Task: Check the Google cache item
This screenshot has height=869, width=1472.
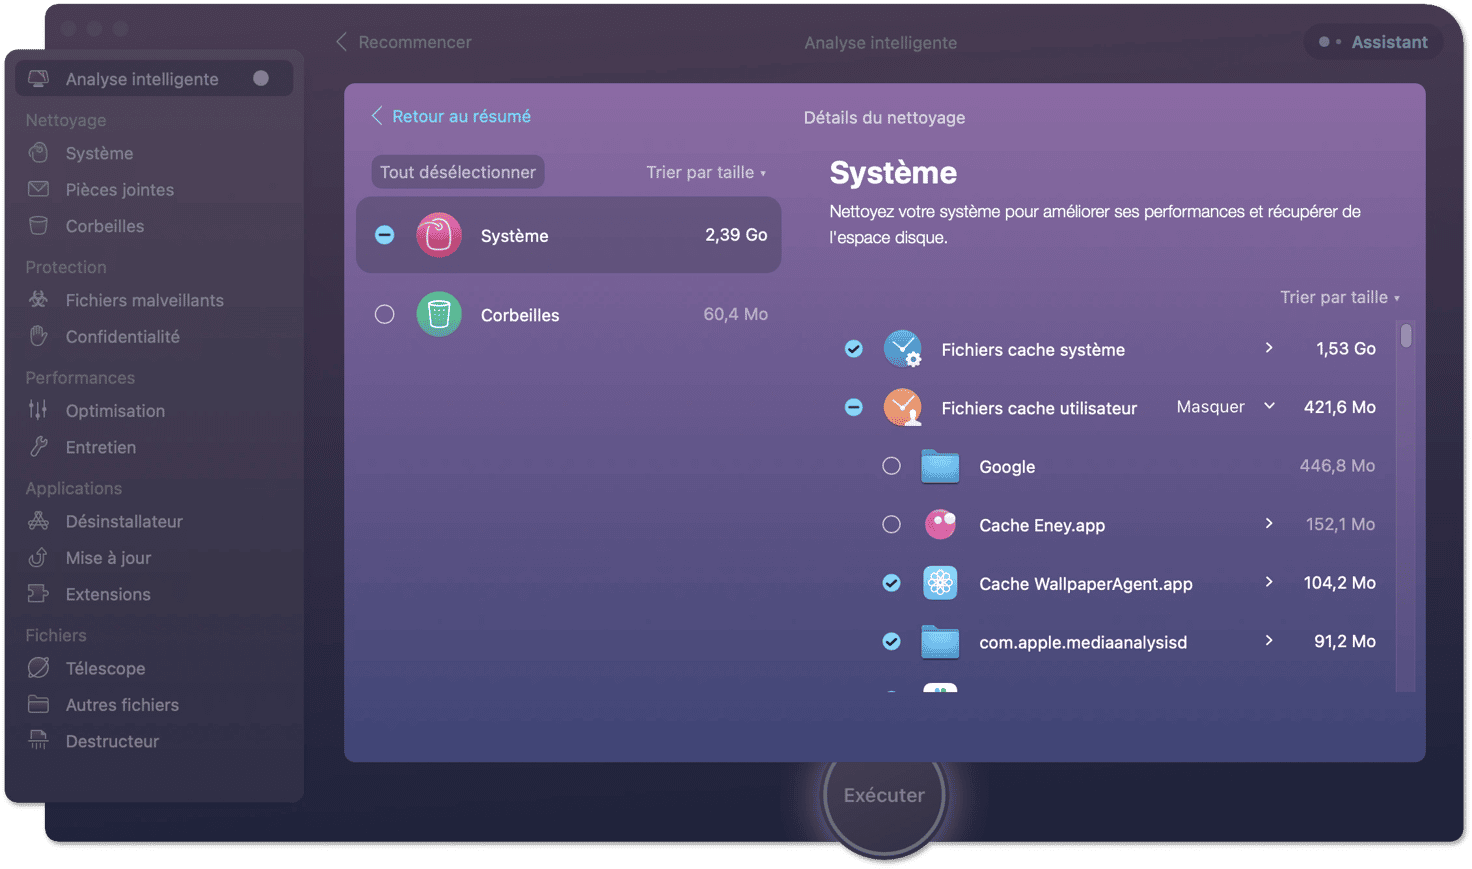Action: tap(892, 466)
